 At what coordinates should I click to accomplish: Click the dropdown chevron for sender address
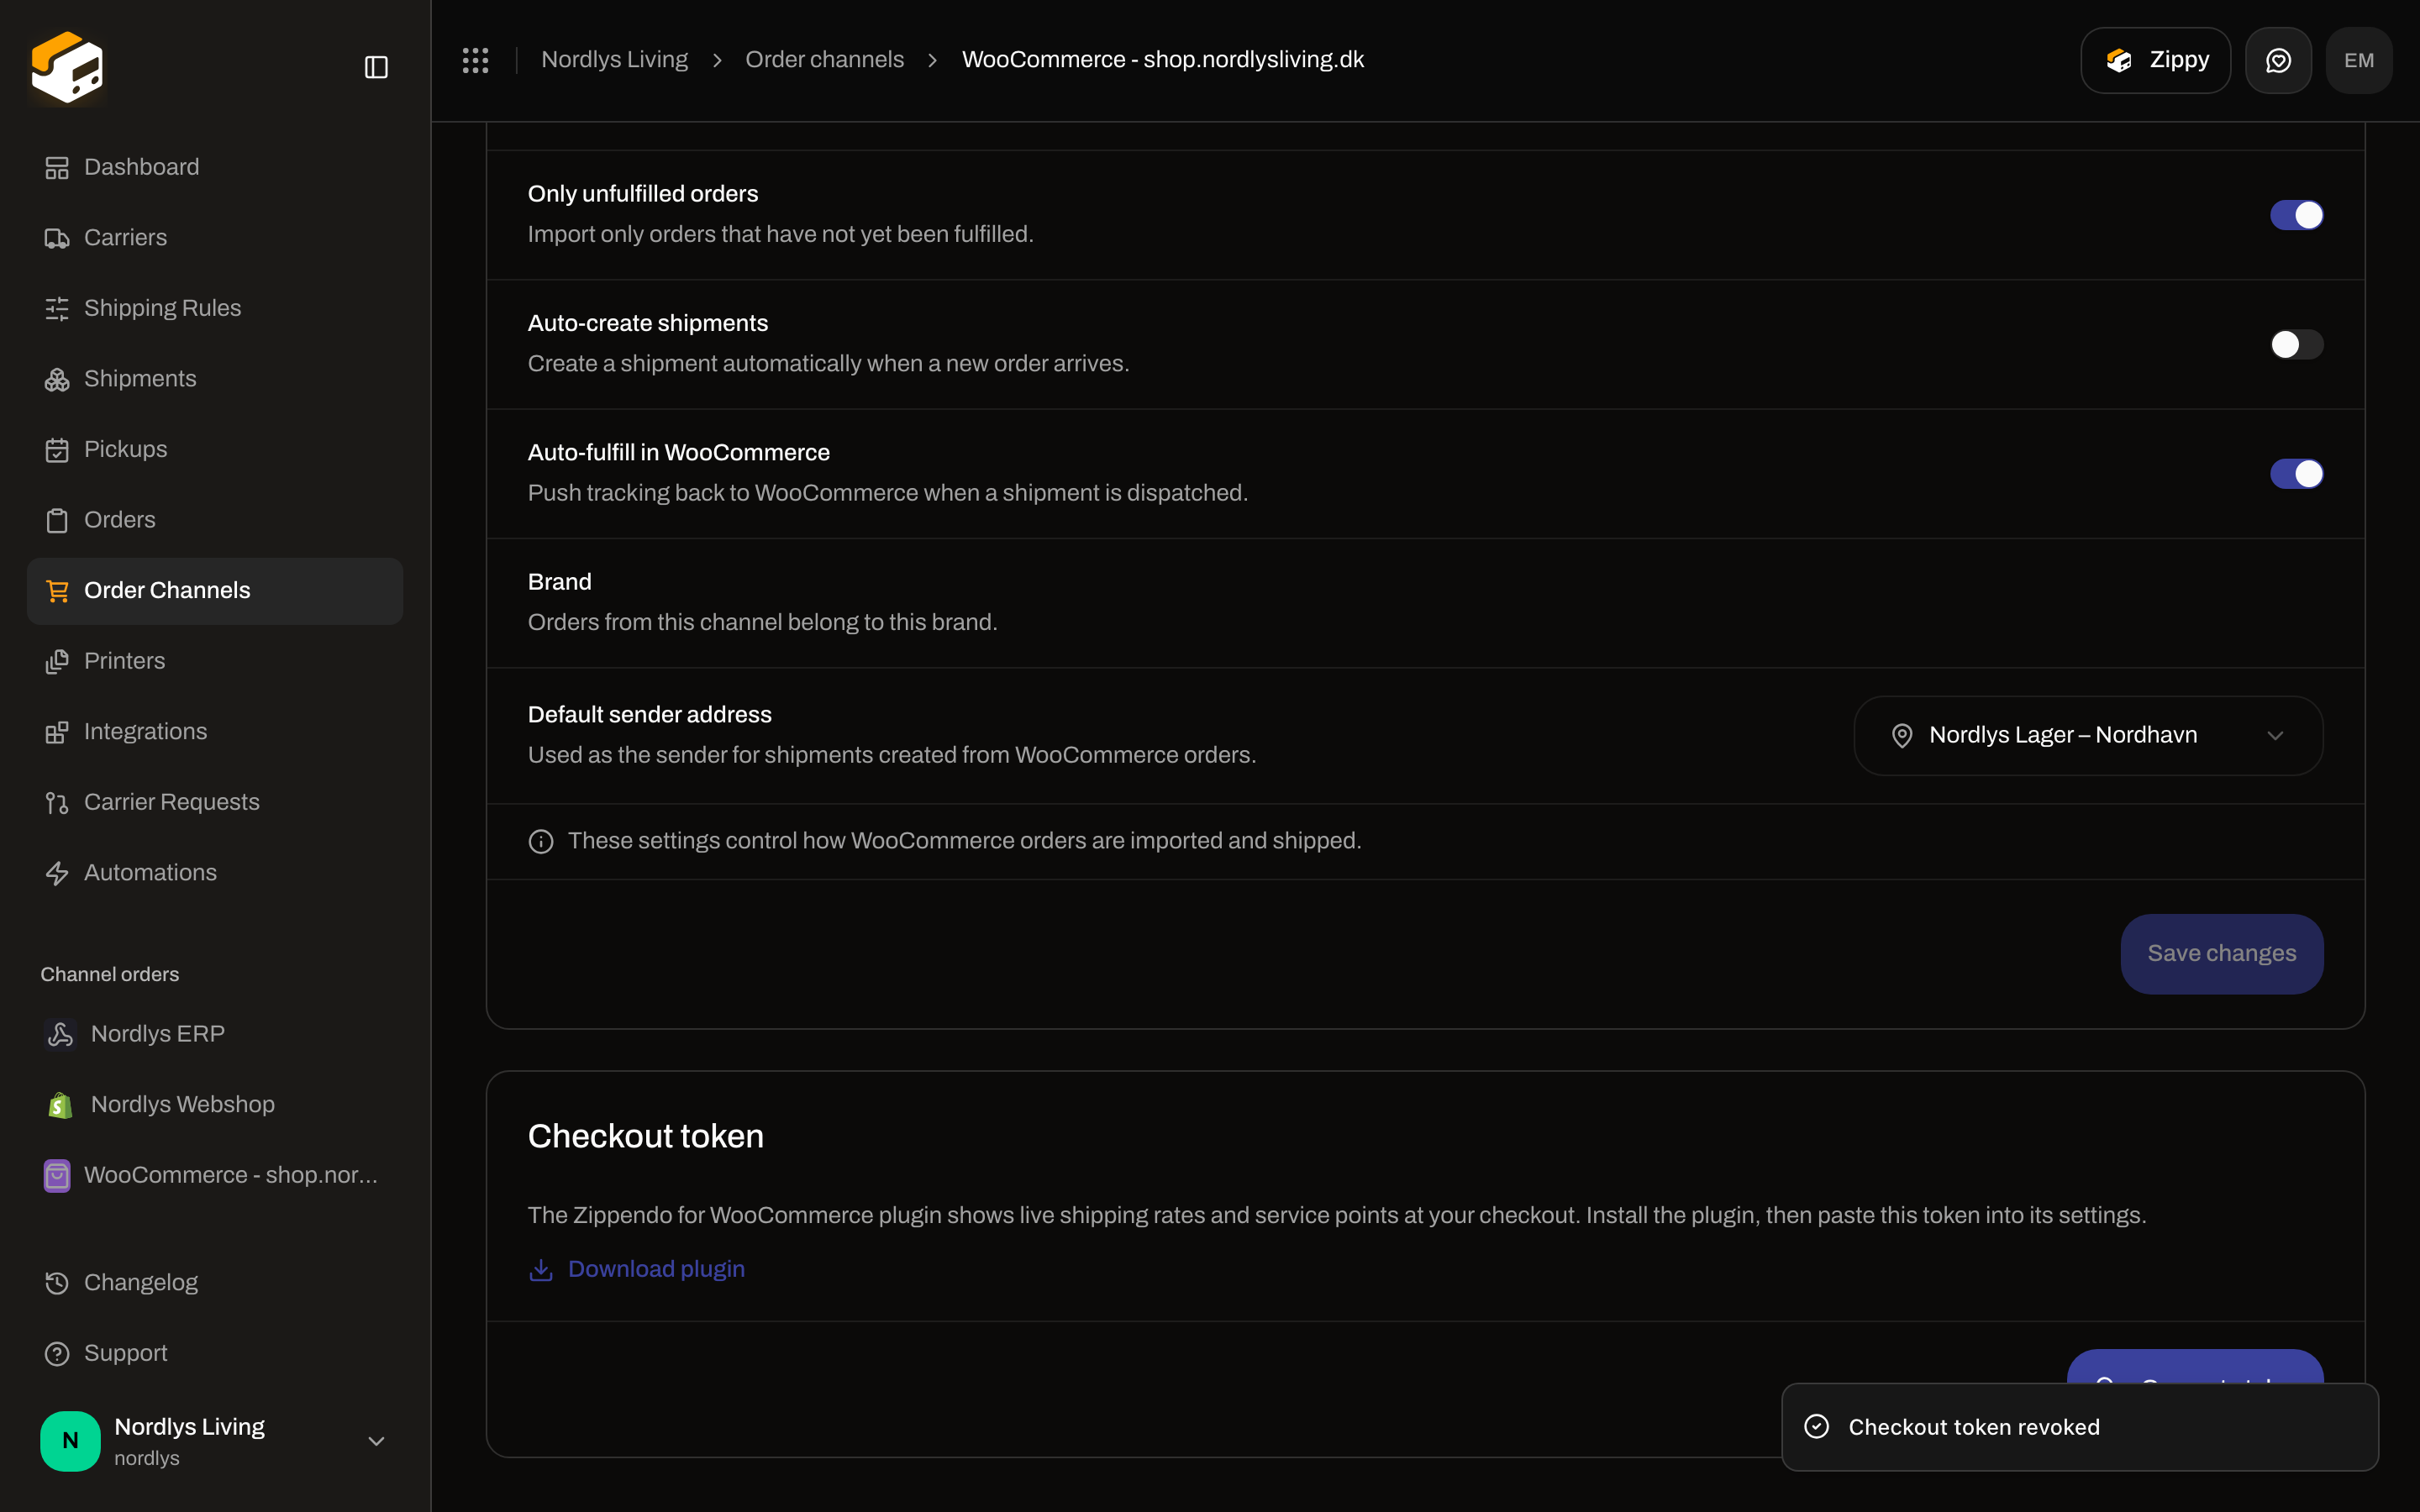[x=2275, y=736]
